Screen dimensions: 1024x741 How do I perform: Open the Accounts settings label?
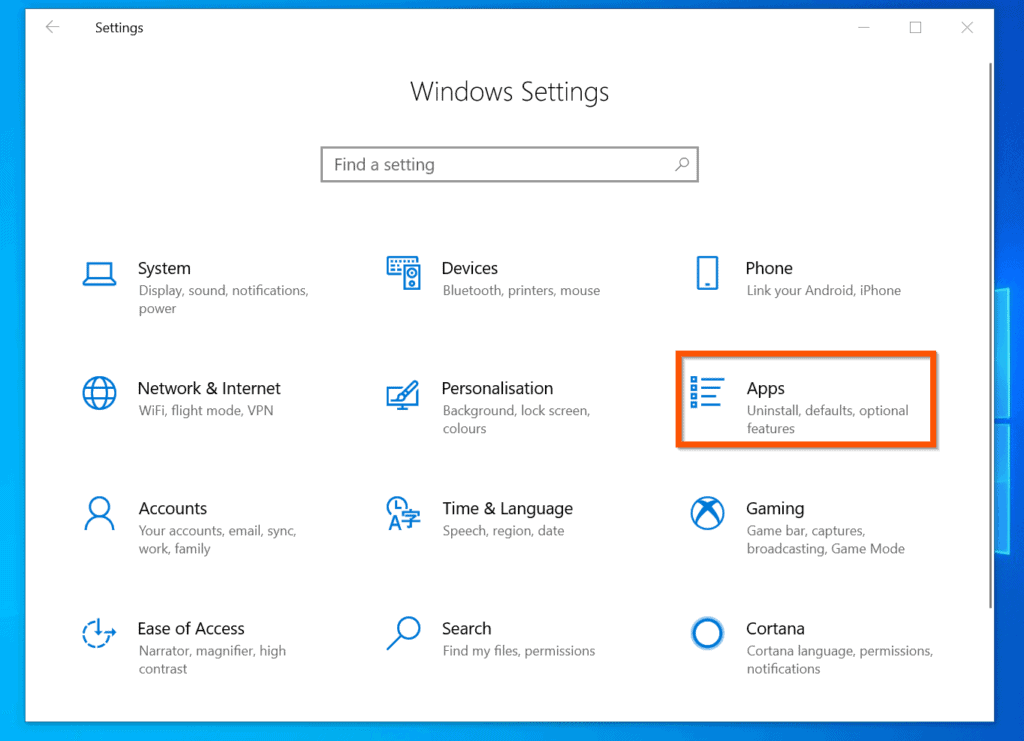tap(173, 508)
